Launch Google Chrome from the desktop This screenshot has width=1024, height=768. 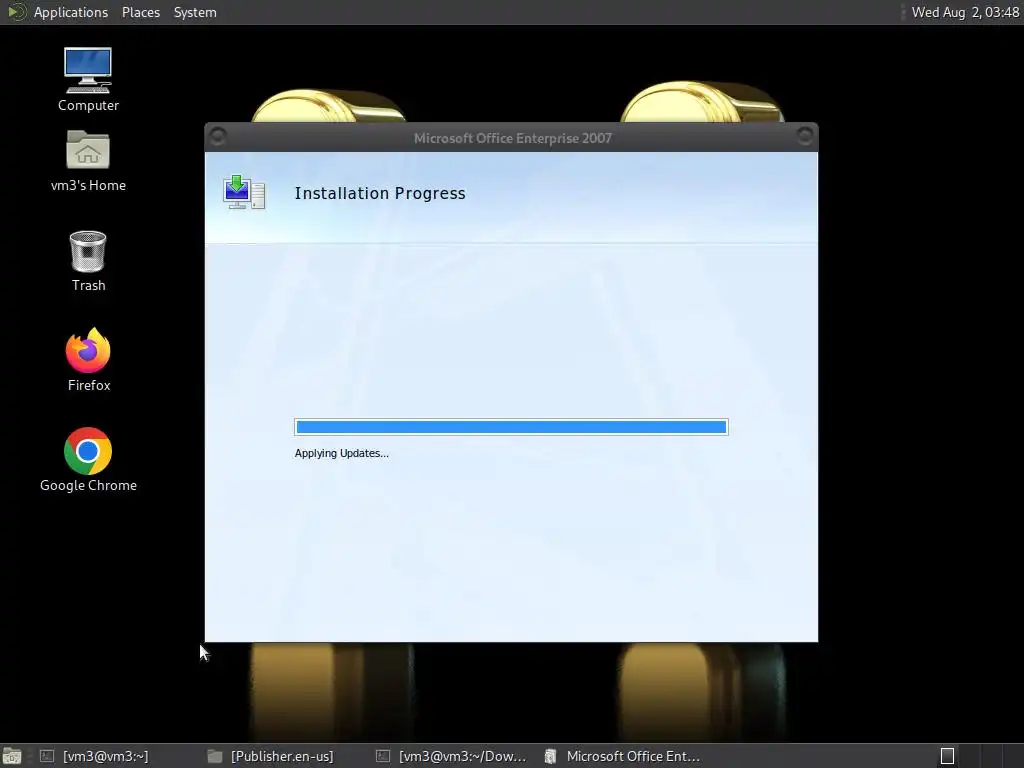[88, 460]
